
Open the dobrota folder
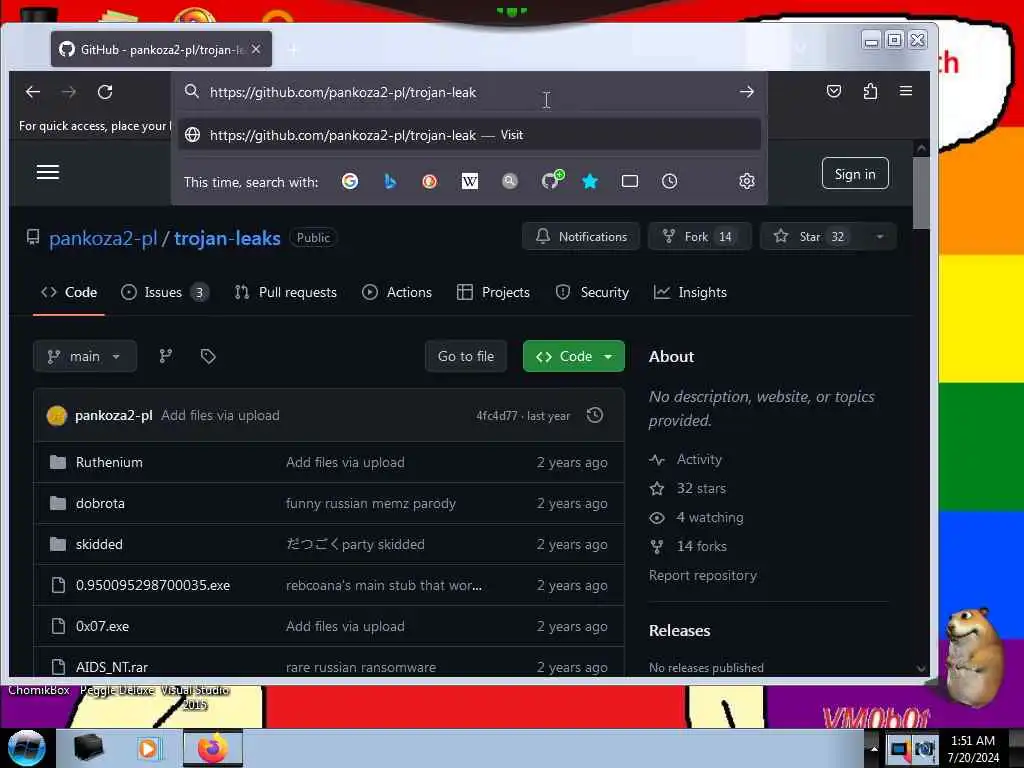(x=100, y=504)
